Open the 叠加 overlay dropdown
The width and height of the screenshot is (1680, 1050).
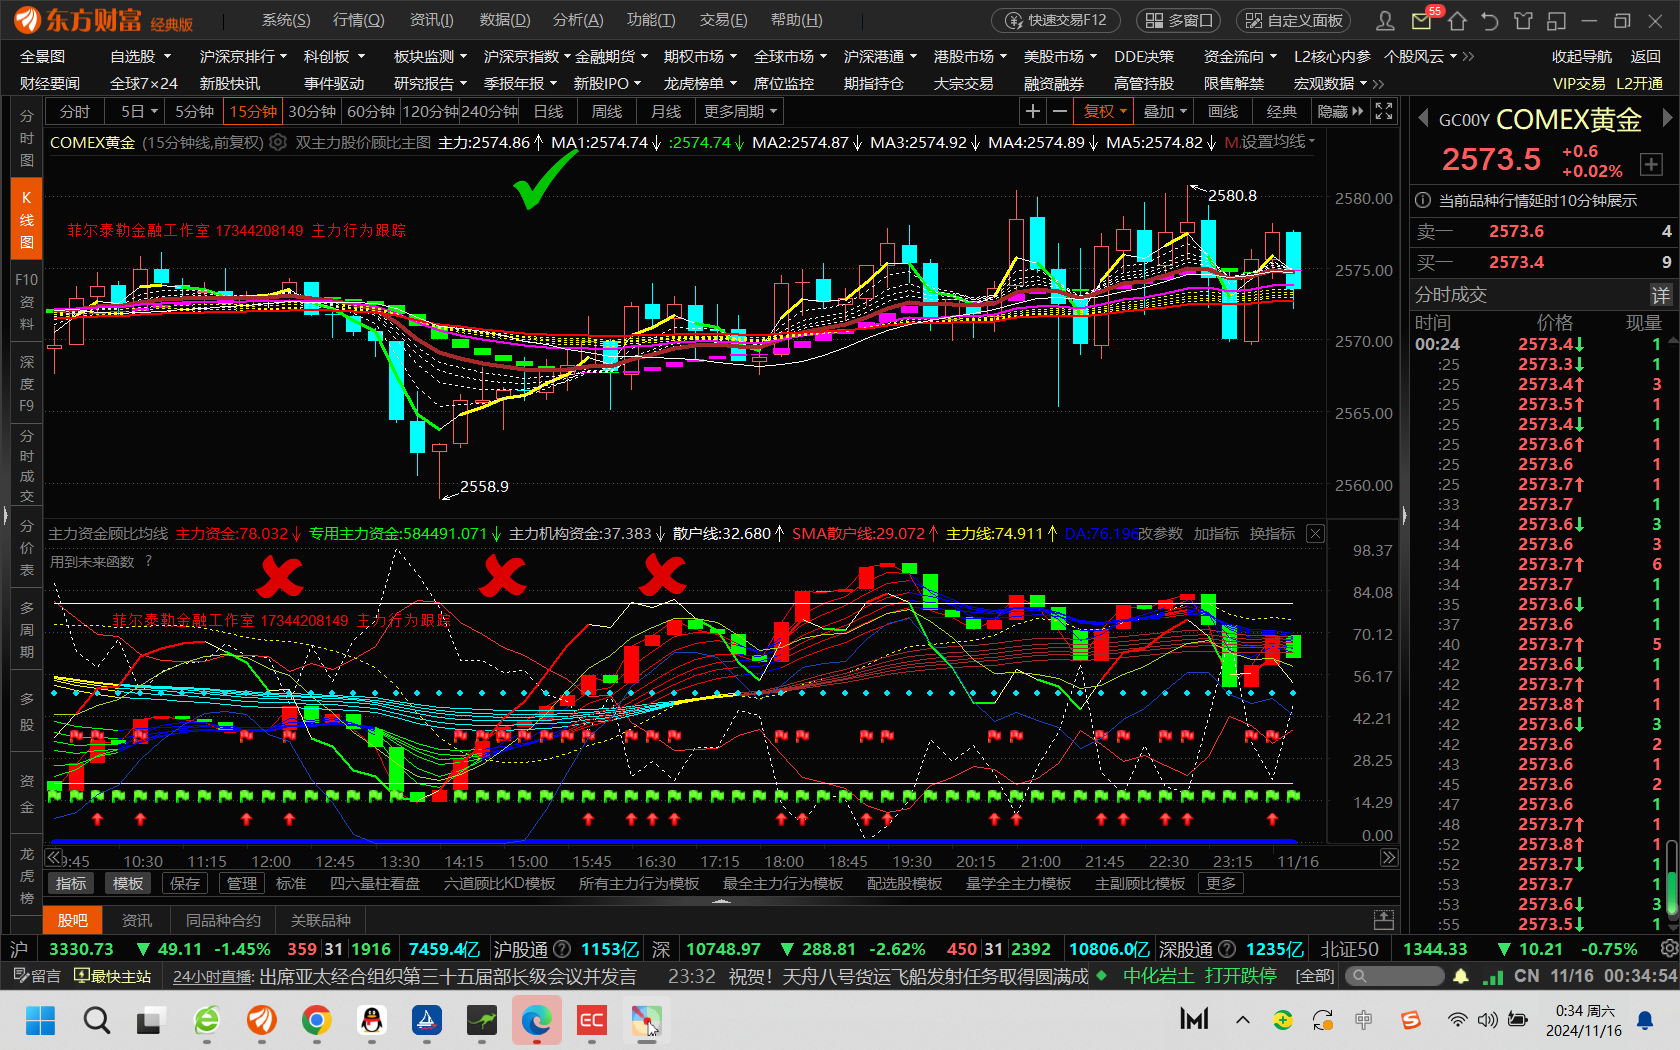click(x=1165, y=111)
